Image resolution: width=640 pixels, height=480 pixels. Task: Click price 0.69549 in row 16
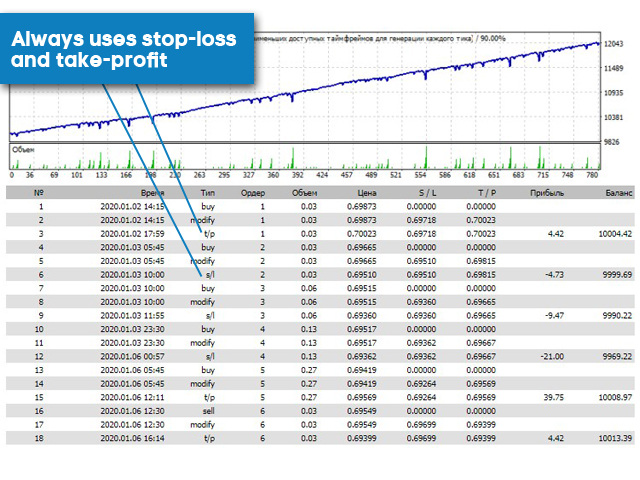362,411
